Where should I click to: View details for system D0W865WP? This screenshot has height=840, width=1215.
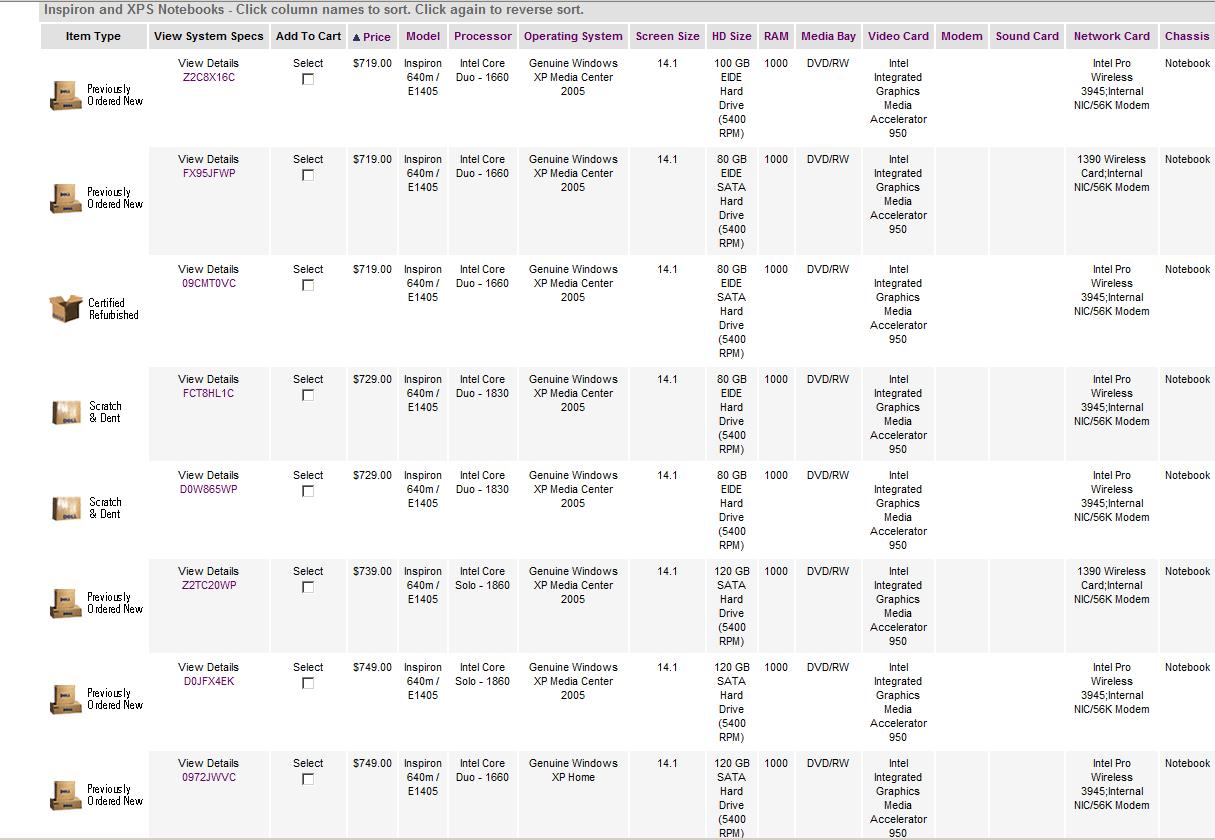click(x=209, y=489)
